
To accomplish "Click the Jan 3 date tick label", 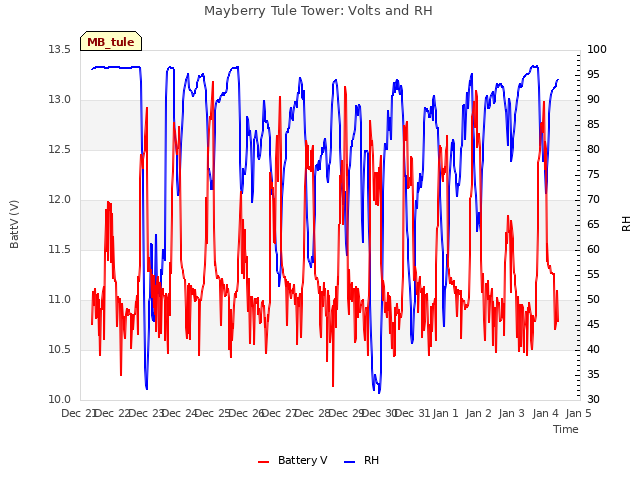I will (511, 413).
